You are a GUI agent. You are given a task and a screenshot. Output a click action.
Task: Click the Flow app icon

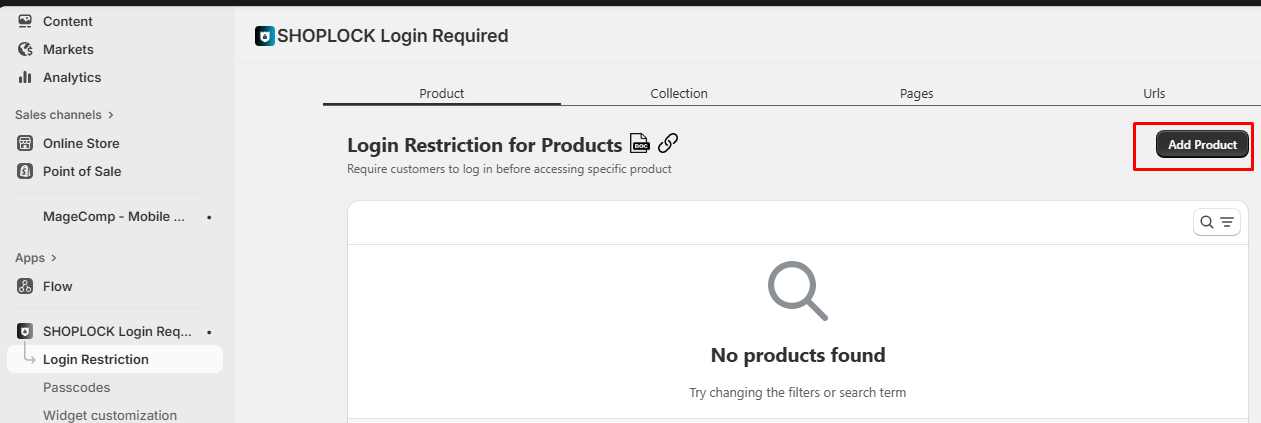pyautogui.click(x=25, y=286)
